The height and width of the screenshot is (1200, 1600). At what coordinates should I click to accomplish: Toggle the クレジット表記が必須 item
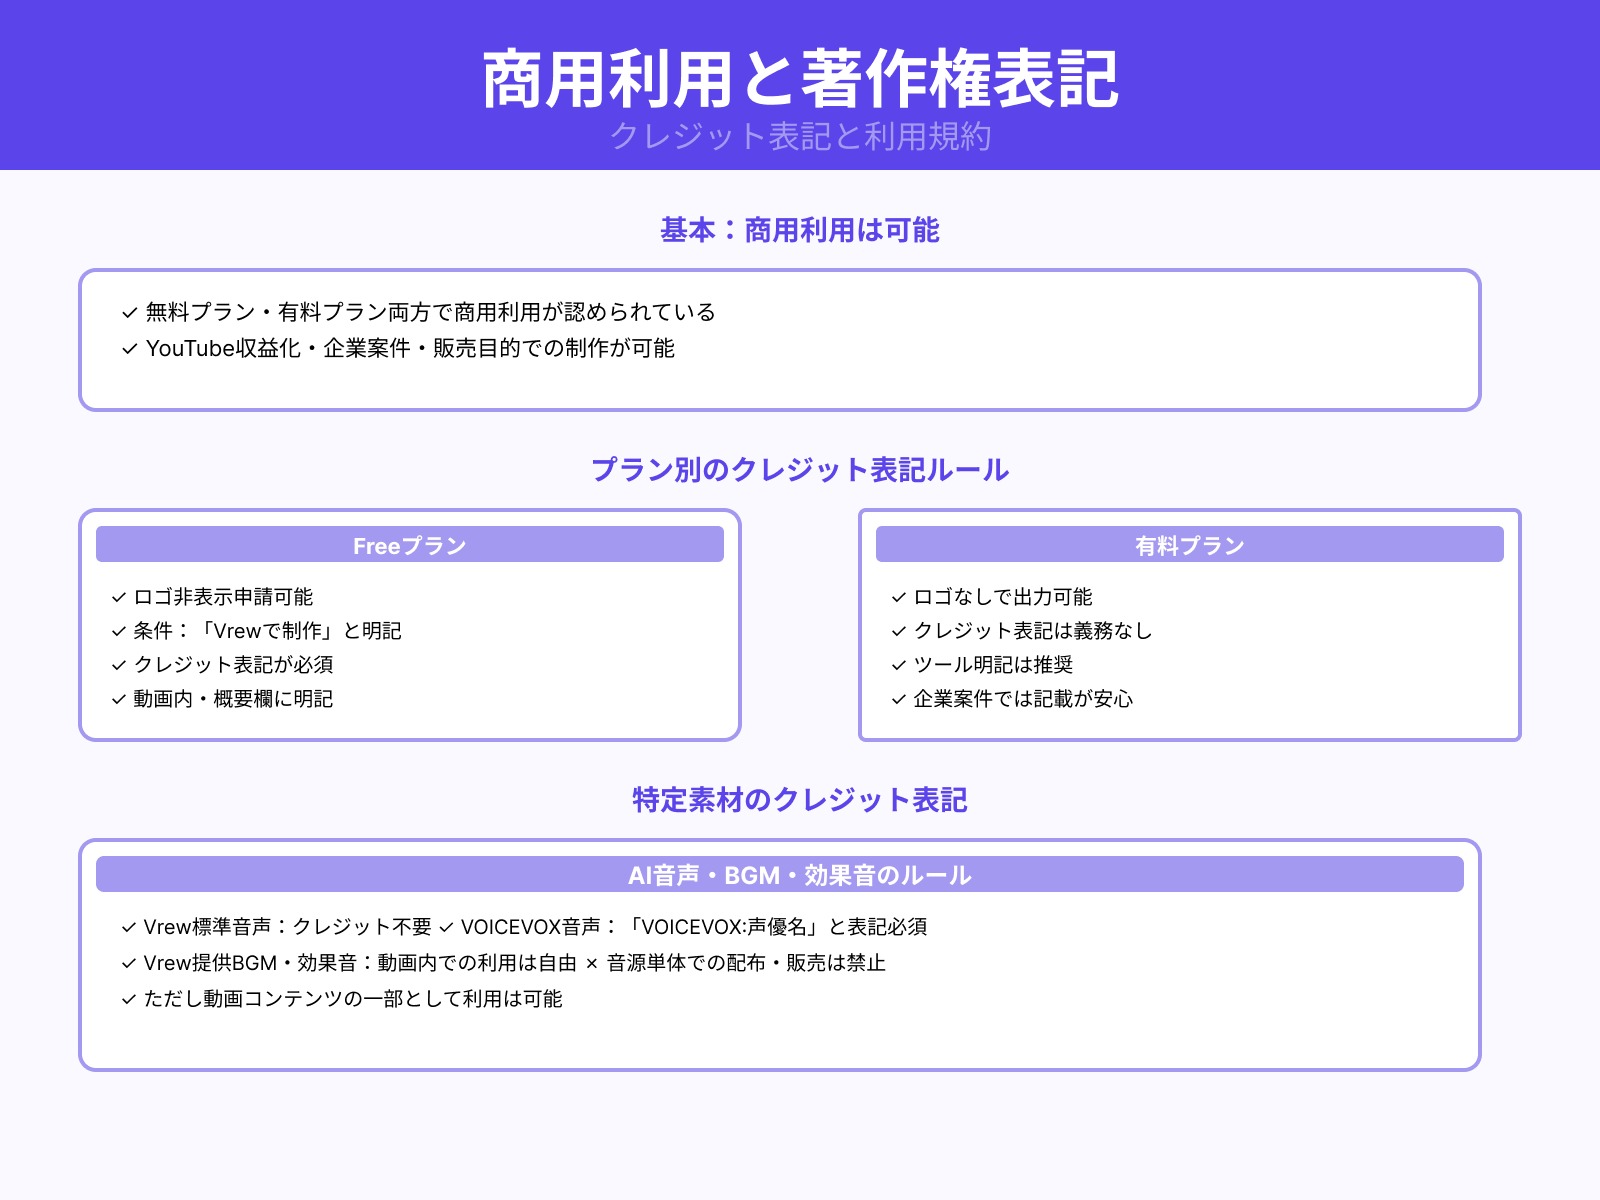(x=234, y=664)
